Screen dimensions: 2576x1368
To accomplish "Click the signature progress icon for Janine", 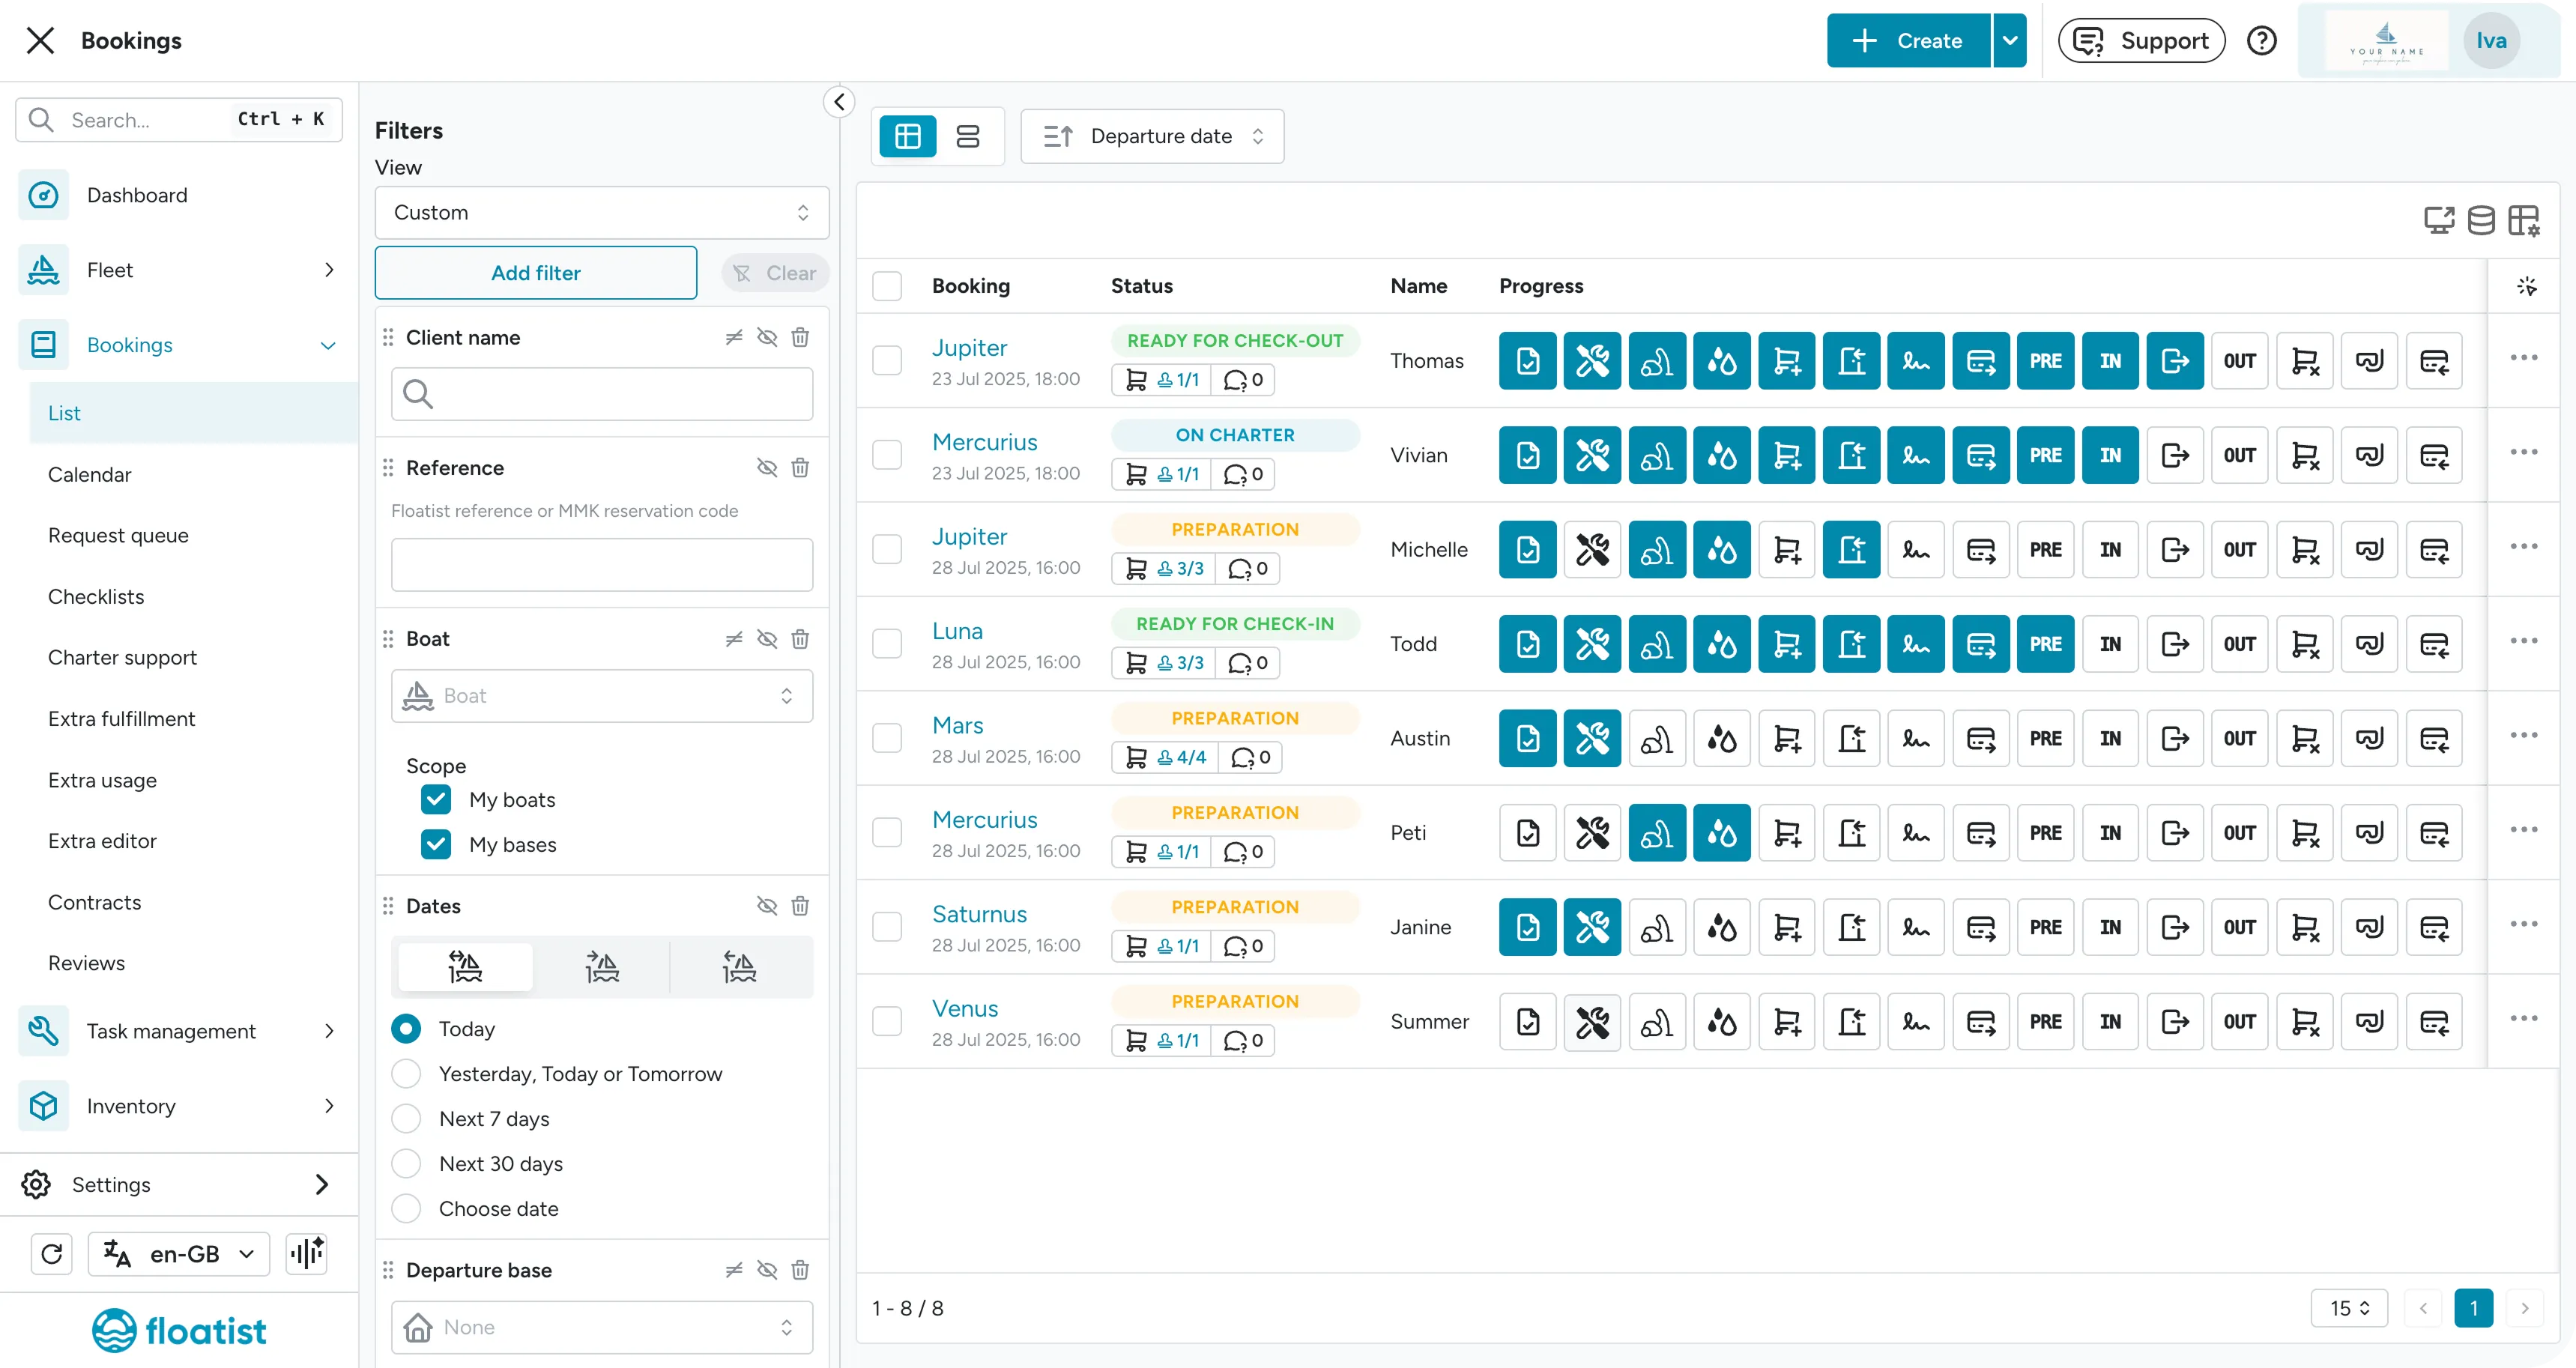I will click(x=1915, y=927).
